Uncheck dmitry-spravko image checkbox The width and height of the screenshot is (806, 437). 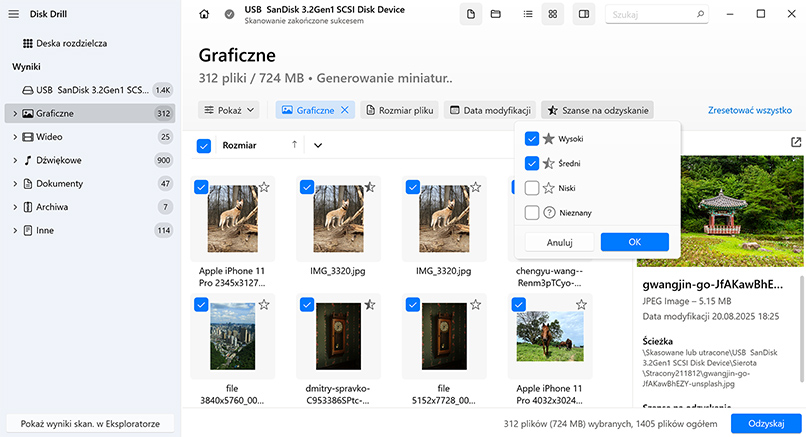click(307, 305)
